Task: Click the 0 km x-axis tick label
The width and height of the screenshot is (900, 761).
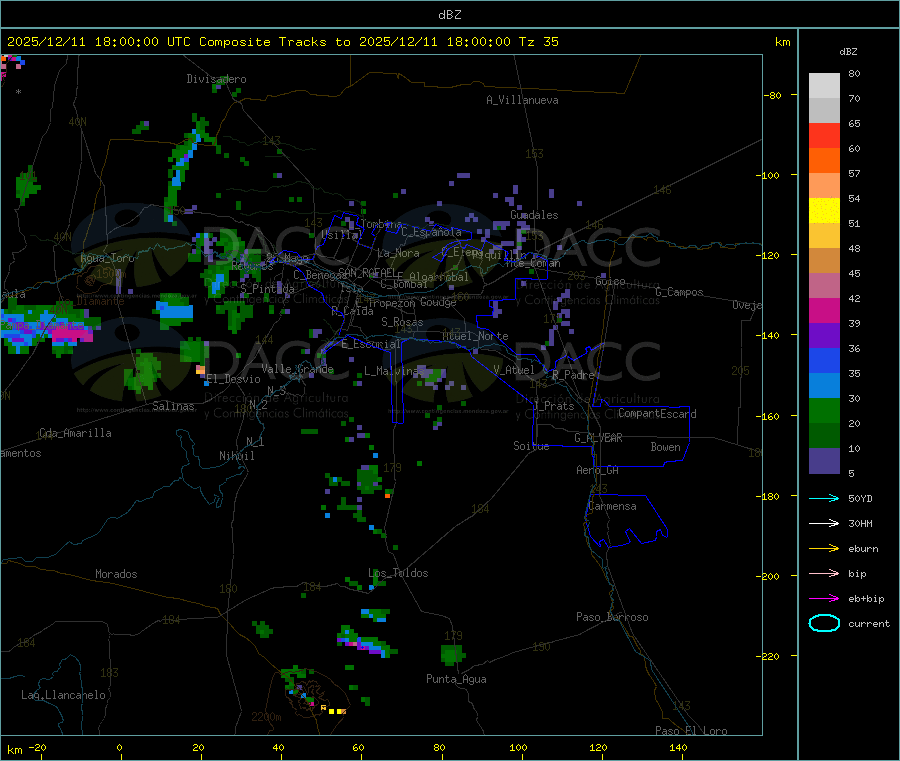Action: click(x=119, y=747)
